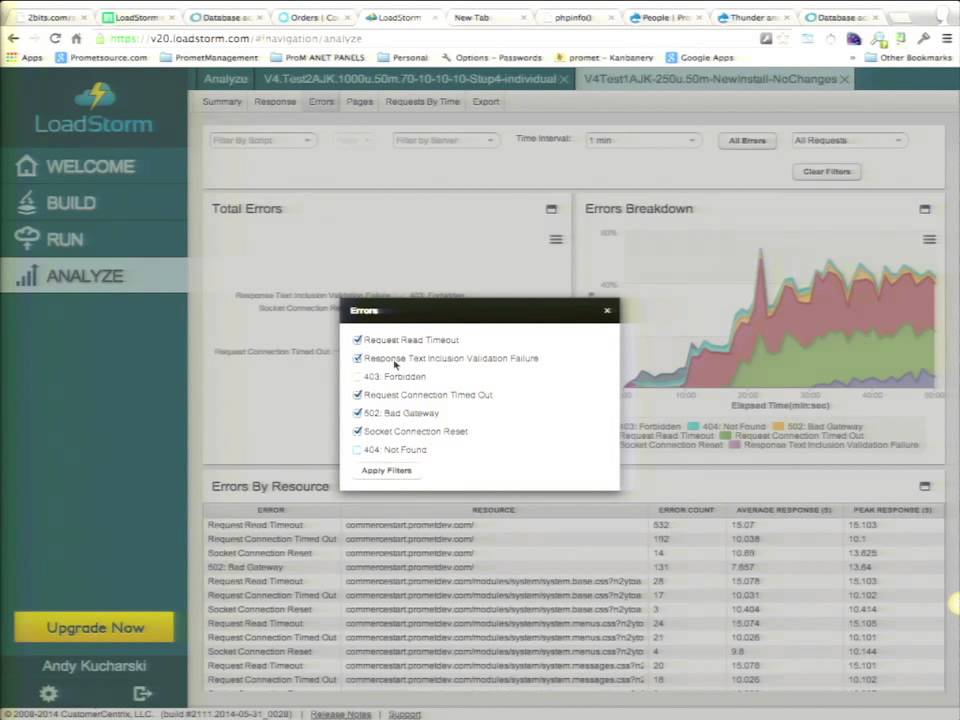
Task: Switch to the Pages tab
Action: click(x=359, y=102)
